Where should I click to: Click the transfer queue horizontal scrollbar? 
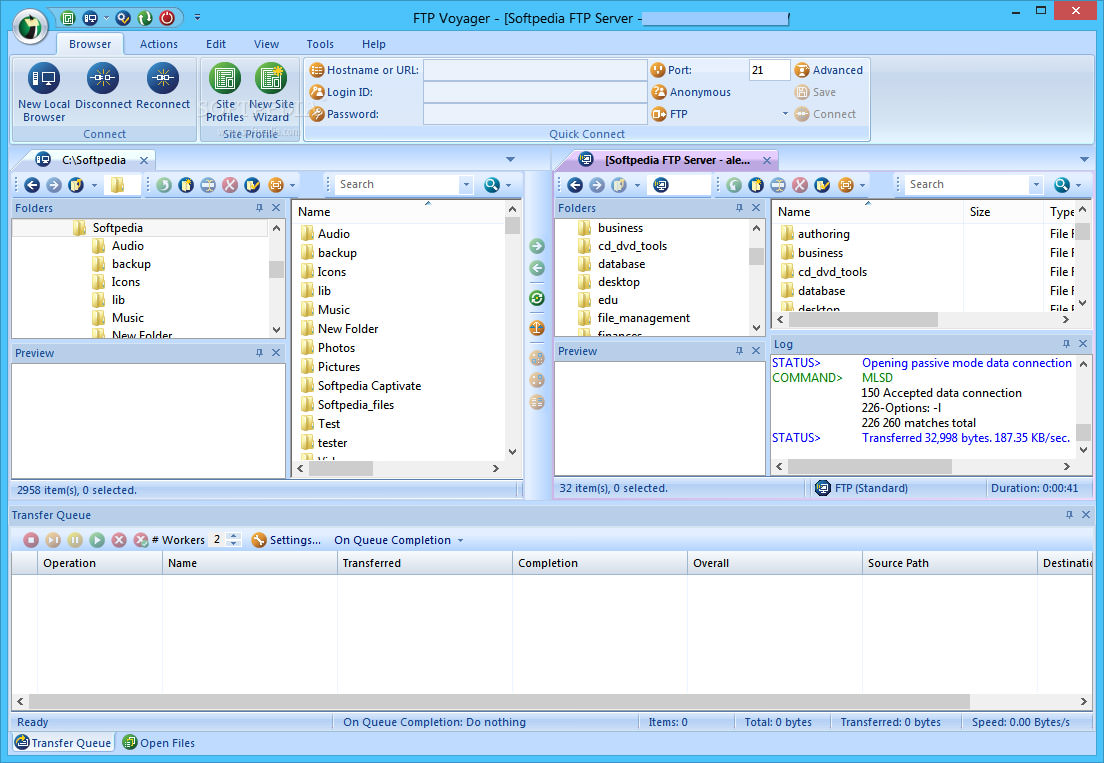(499, 702)
